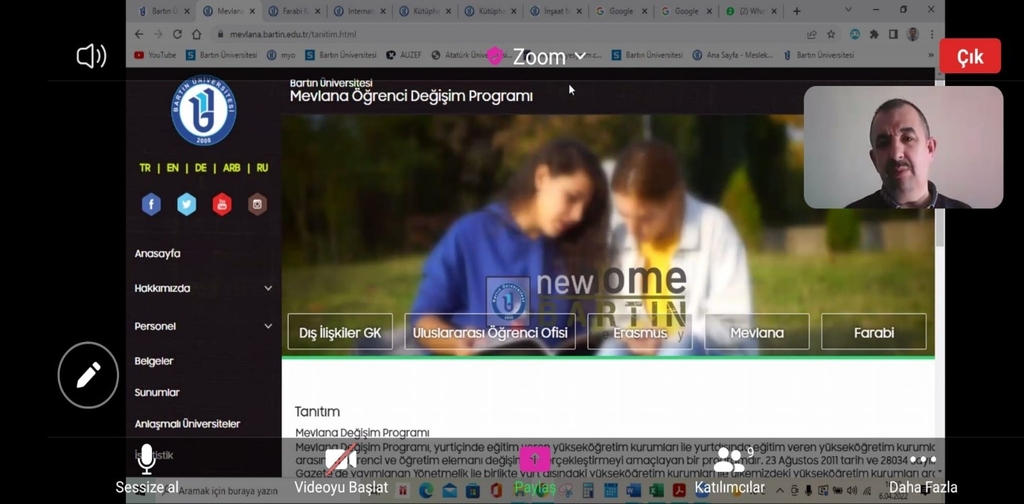Open Anlaşmalı Üniversiteler in the sidebar
The width and height of the screenshot is (1024, 504).
(187, 424)
